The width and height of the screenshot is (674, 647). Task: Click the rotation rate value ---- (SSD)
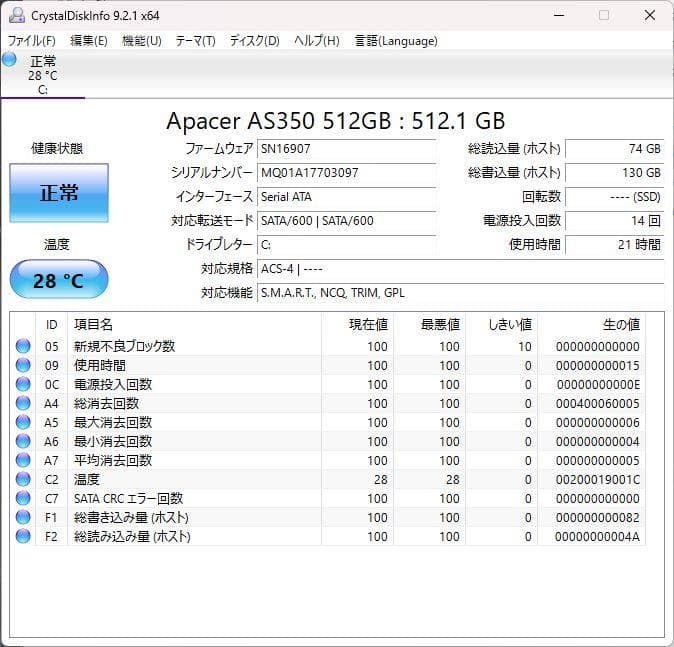click(615, 197)
